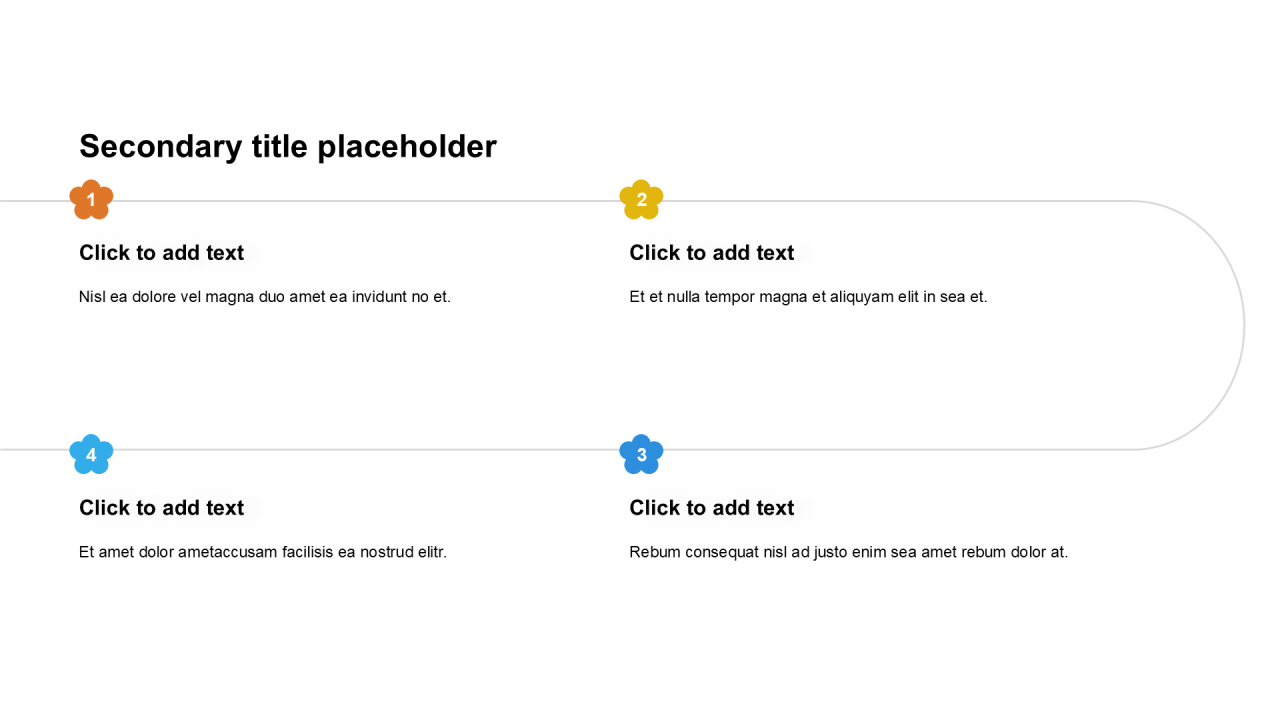Image resolution: width=1280 pixels, height=720 pixels.
Task: Select the short line left of badge 1
Action: click(x=32, y=201)
